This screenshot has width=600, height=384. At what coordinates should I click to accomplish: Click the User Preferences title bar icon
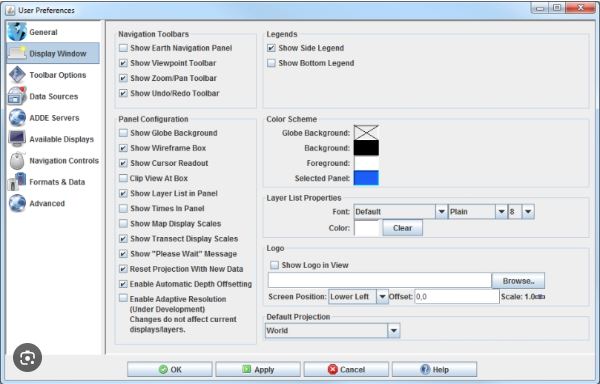pyautogui.click(x=10, y=10)
